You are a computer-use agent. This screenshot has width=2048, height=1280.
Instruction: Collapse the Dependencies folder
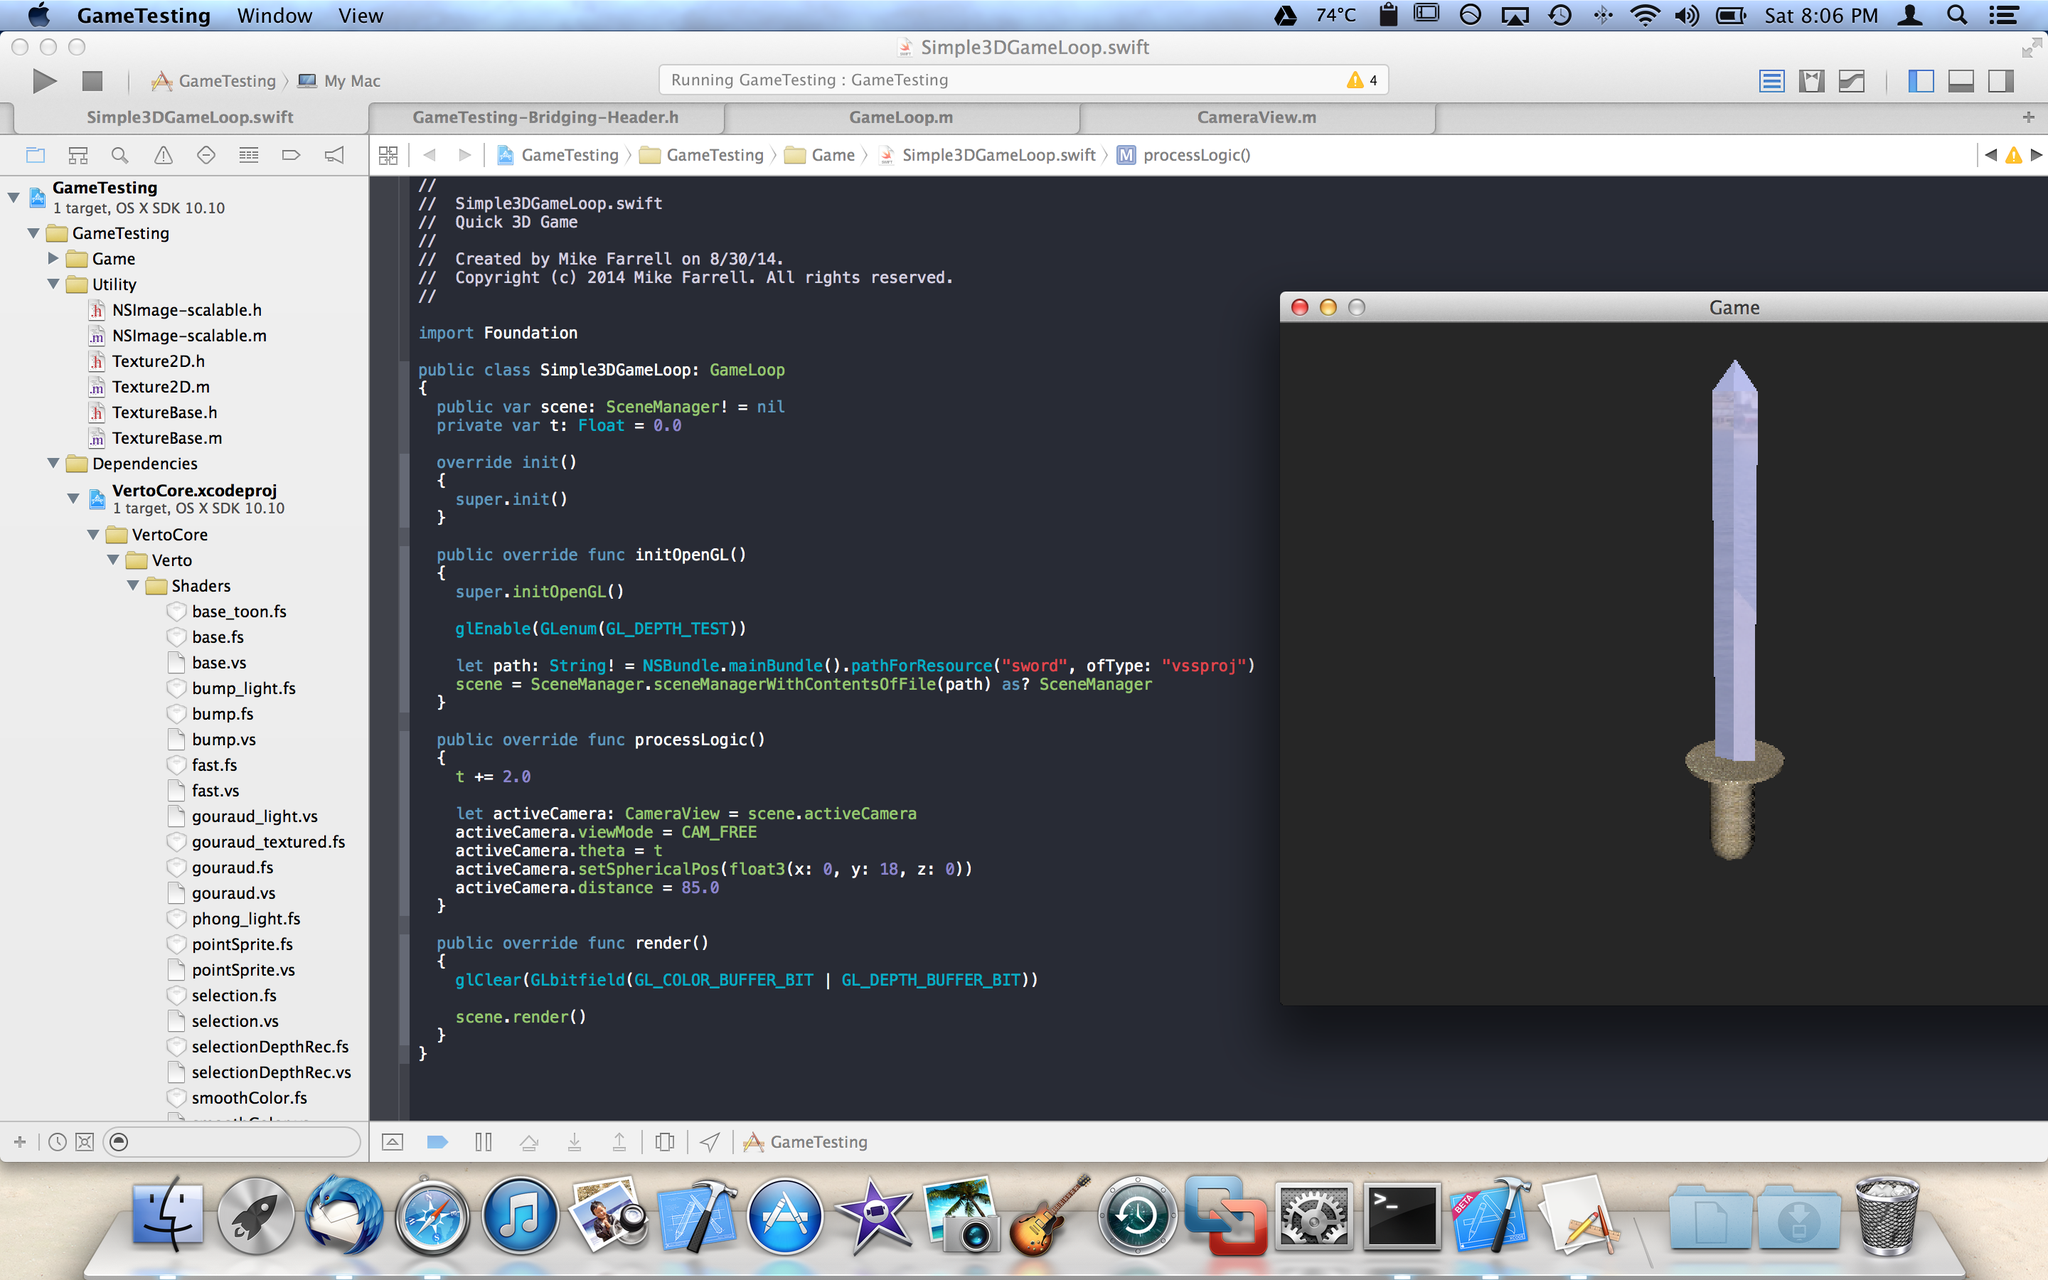coord(53,463)
